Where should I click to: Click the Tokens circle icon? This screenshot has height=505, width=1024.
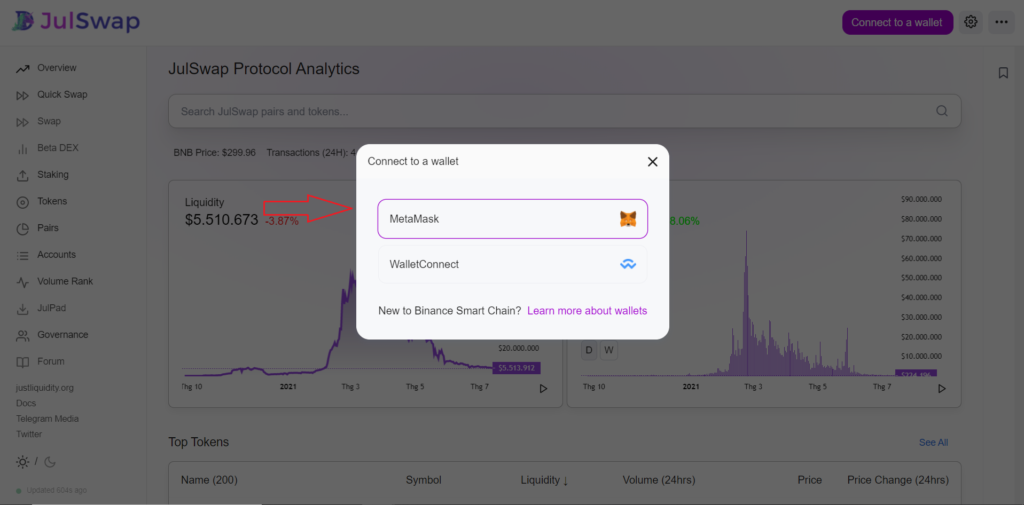tap(23, 203)
